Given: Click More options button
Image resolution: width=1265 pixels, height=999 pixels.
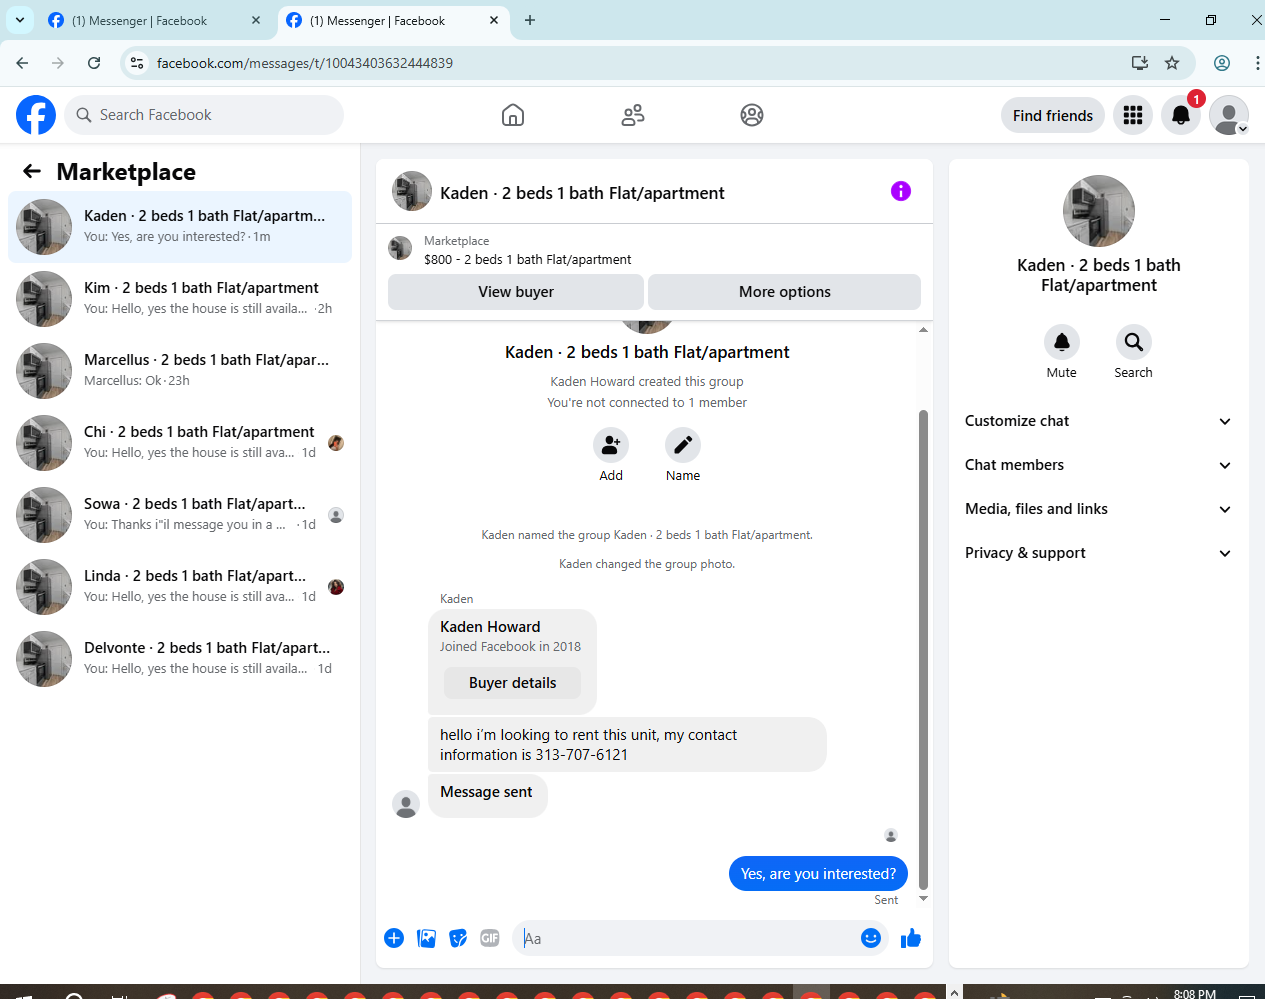Looking at the screenshot, I should tap(785, 292).
